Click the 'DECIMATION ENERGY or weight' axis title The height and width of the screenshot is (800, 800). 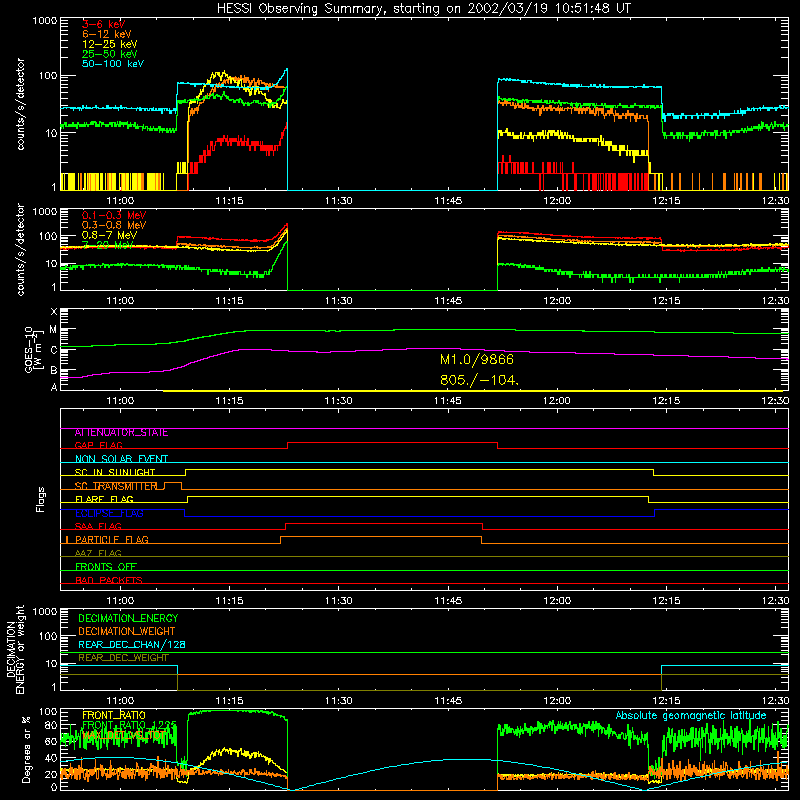point(15,649)
